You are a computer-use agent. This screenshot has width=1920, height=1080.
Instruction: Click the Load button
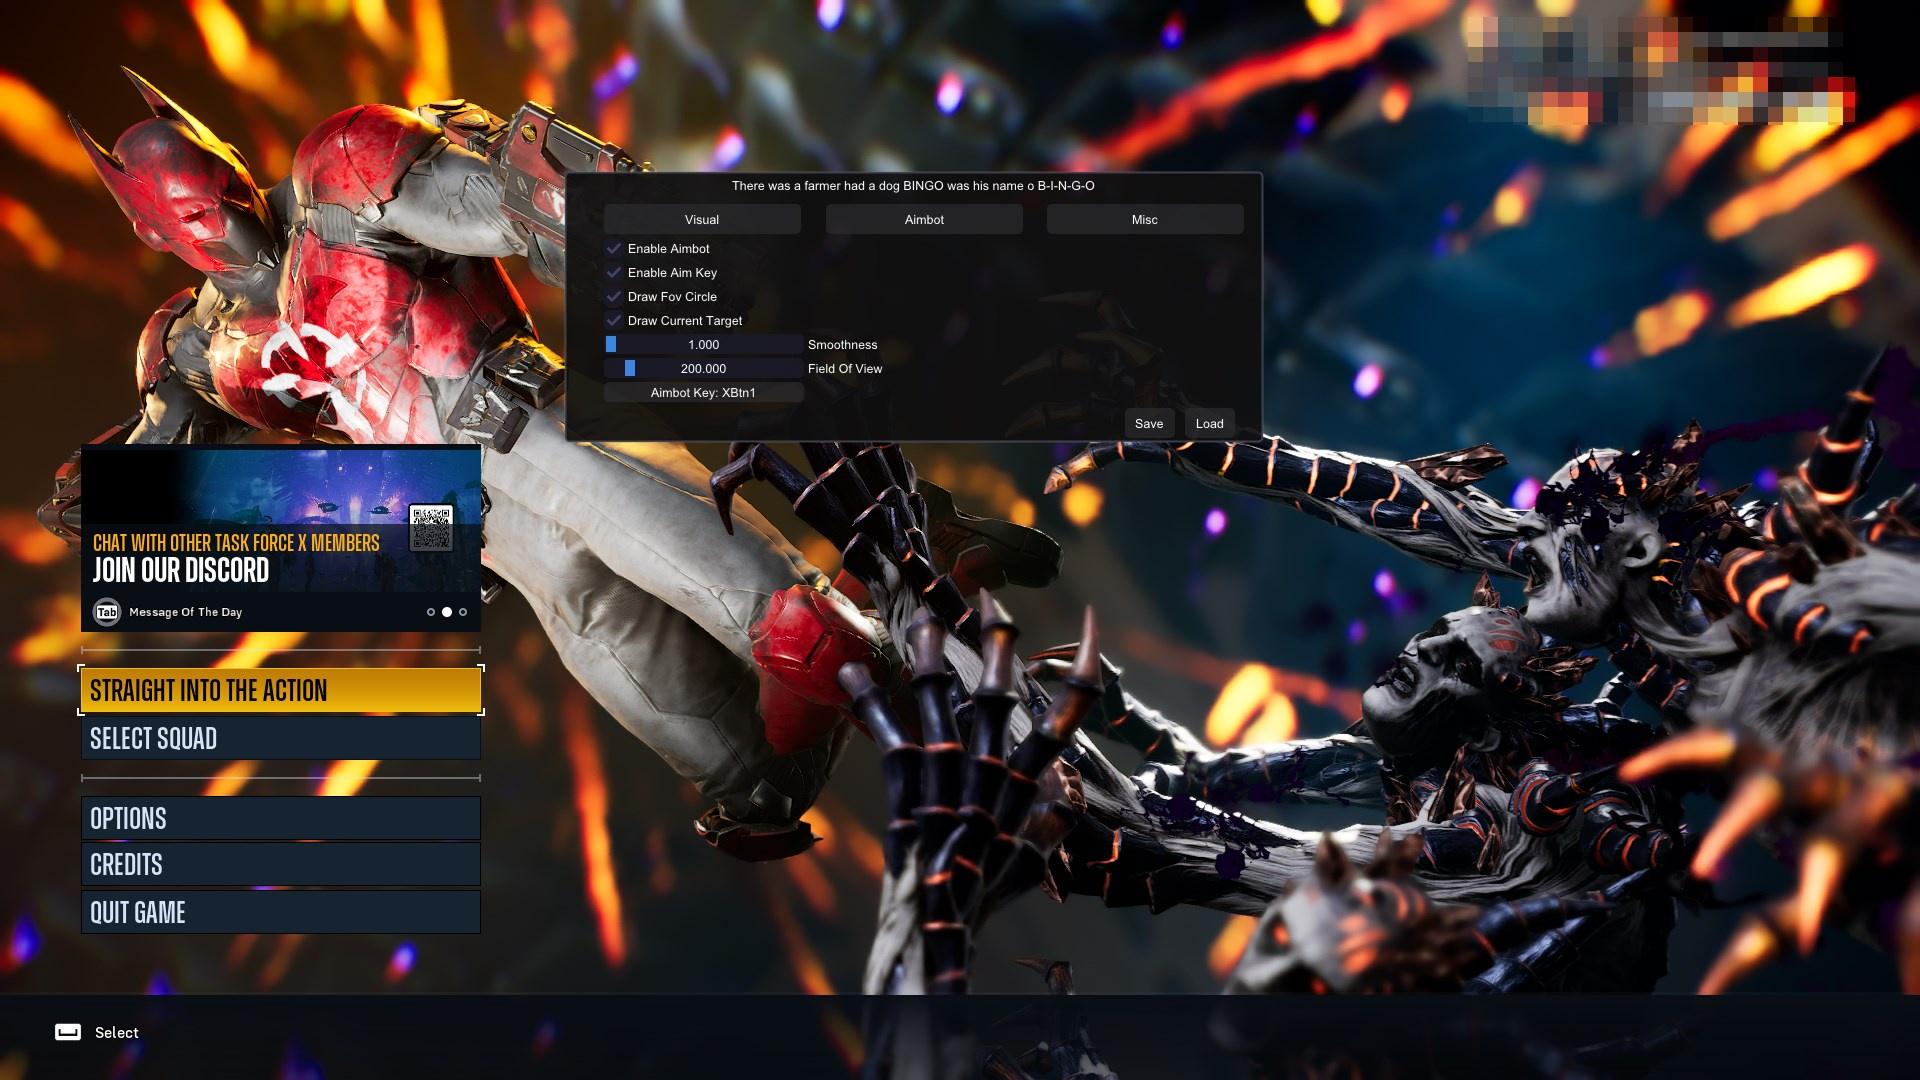pyautogui.click(x=1209, y=423)
